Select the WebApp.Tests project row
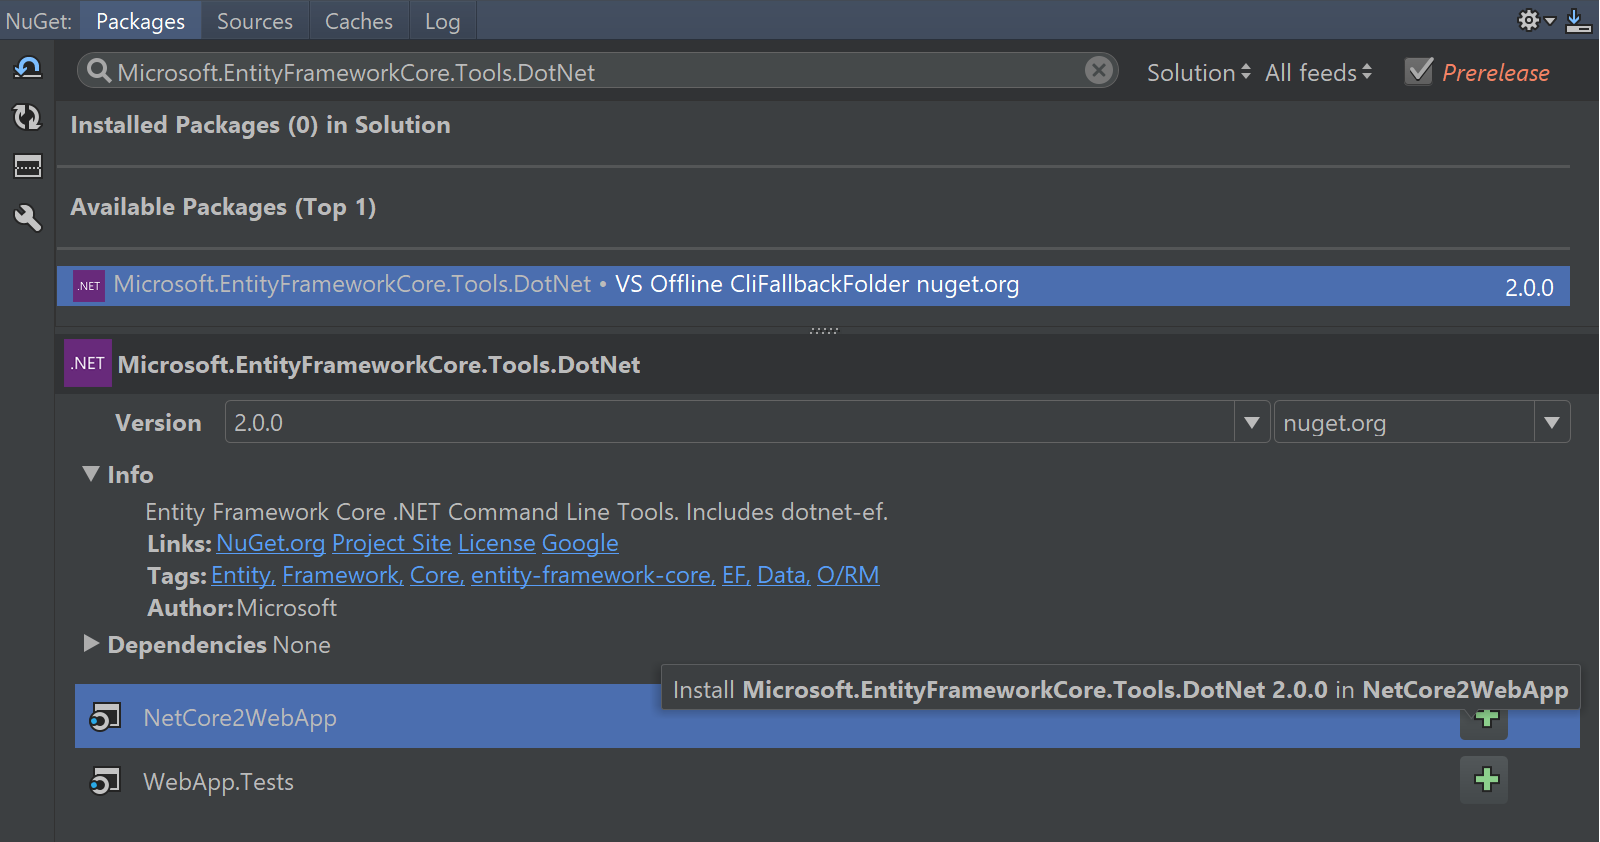This screenshot has height=842, width=1600. (827, 781)
